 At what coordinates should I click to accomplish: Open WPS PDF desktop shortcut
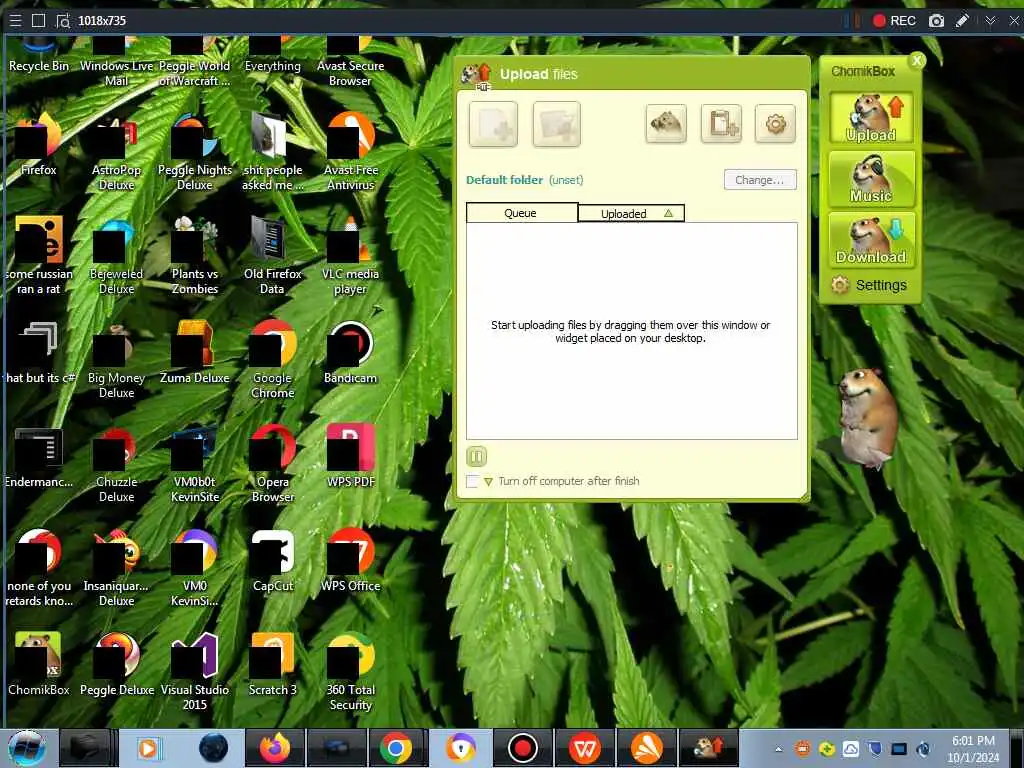pyautogui.click(x=351, y=456)
